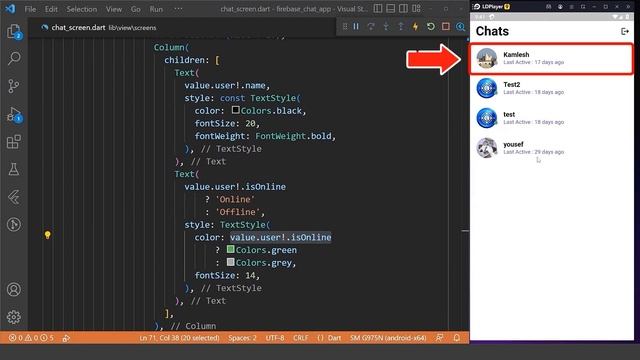Click yousef's avatar thumbnail
The height and width of the screenshot is (360, 640).
[487, 148]
